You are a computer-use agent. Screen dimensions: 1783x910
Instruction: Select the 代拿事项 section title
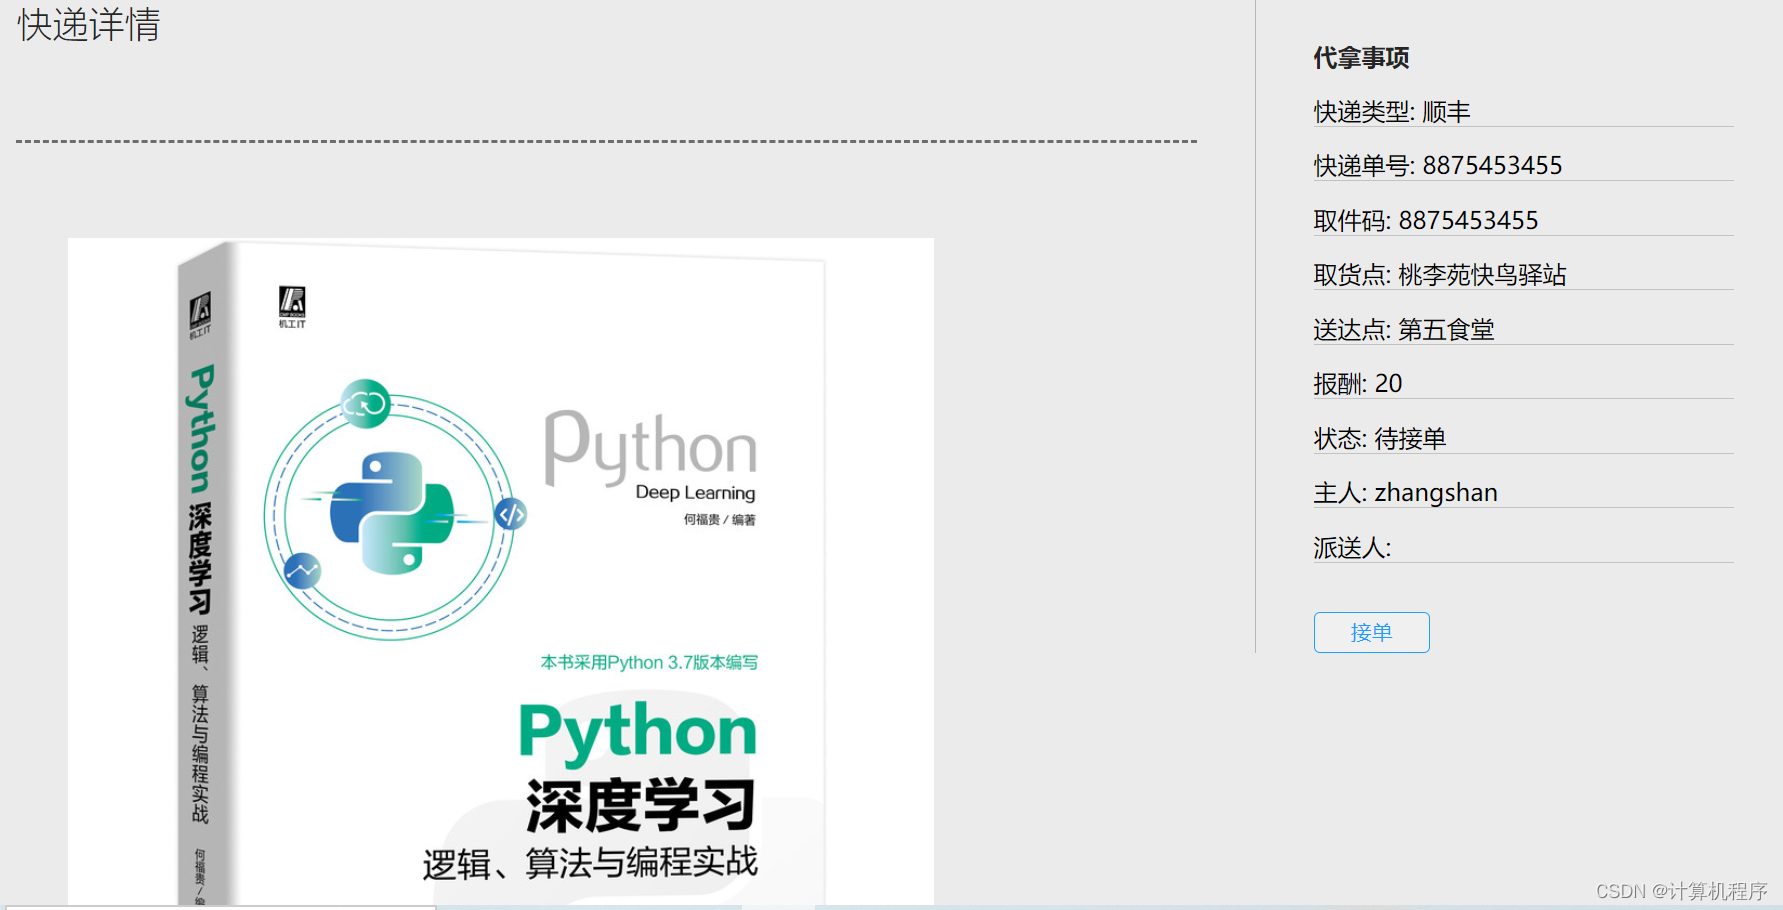(1361, 58)
